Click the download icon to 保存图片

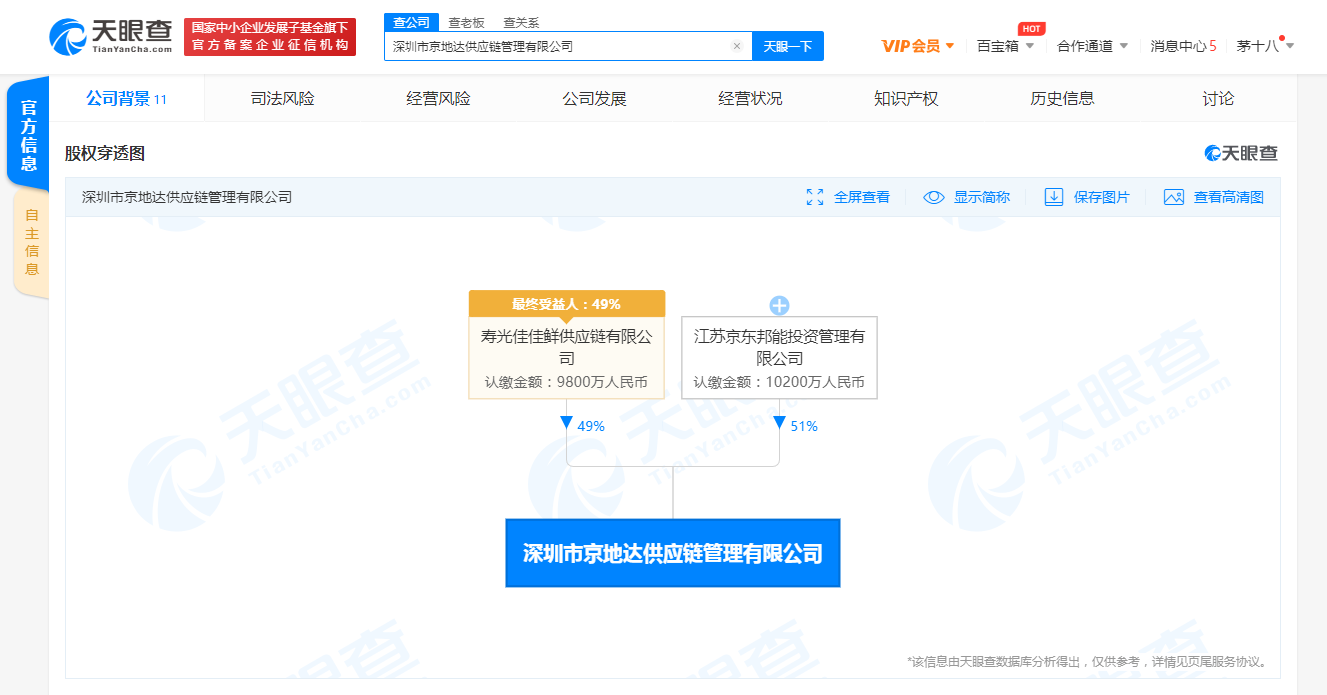click(1053, 197)
